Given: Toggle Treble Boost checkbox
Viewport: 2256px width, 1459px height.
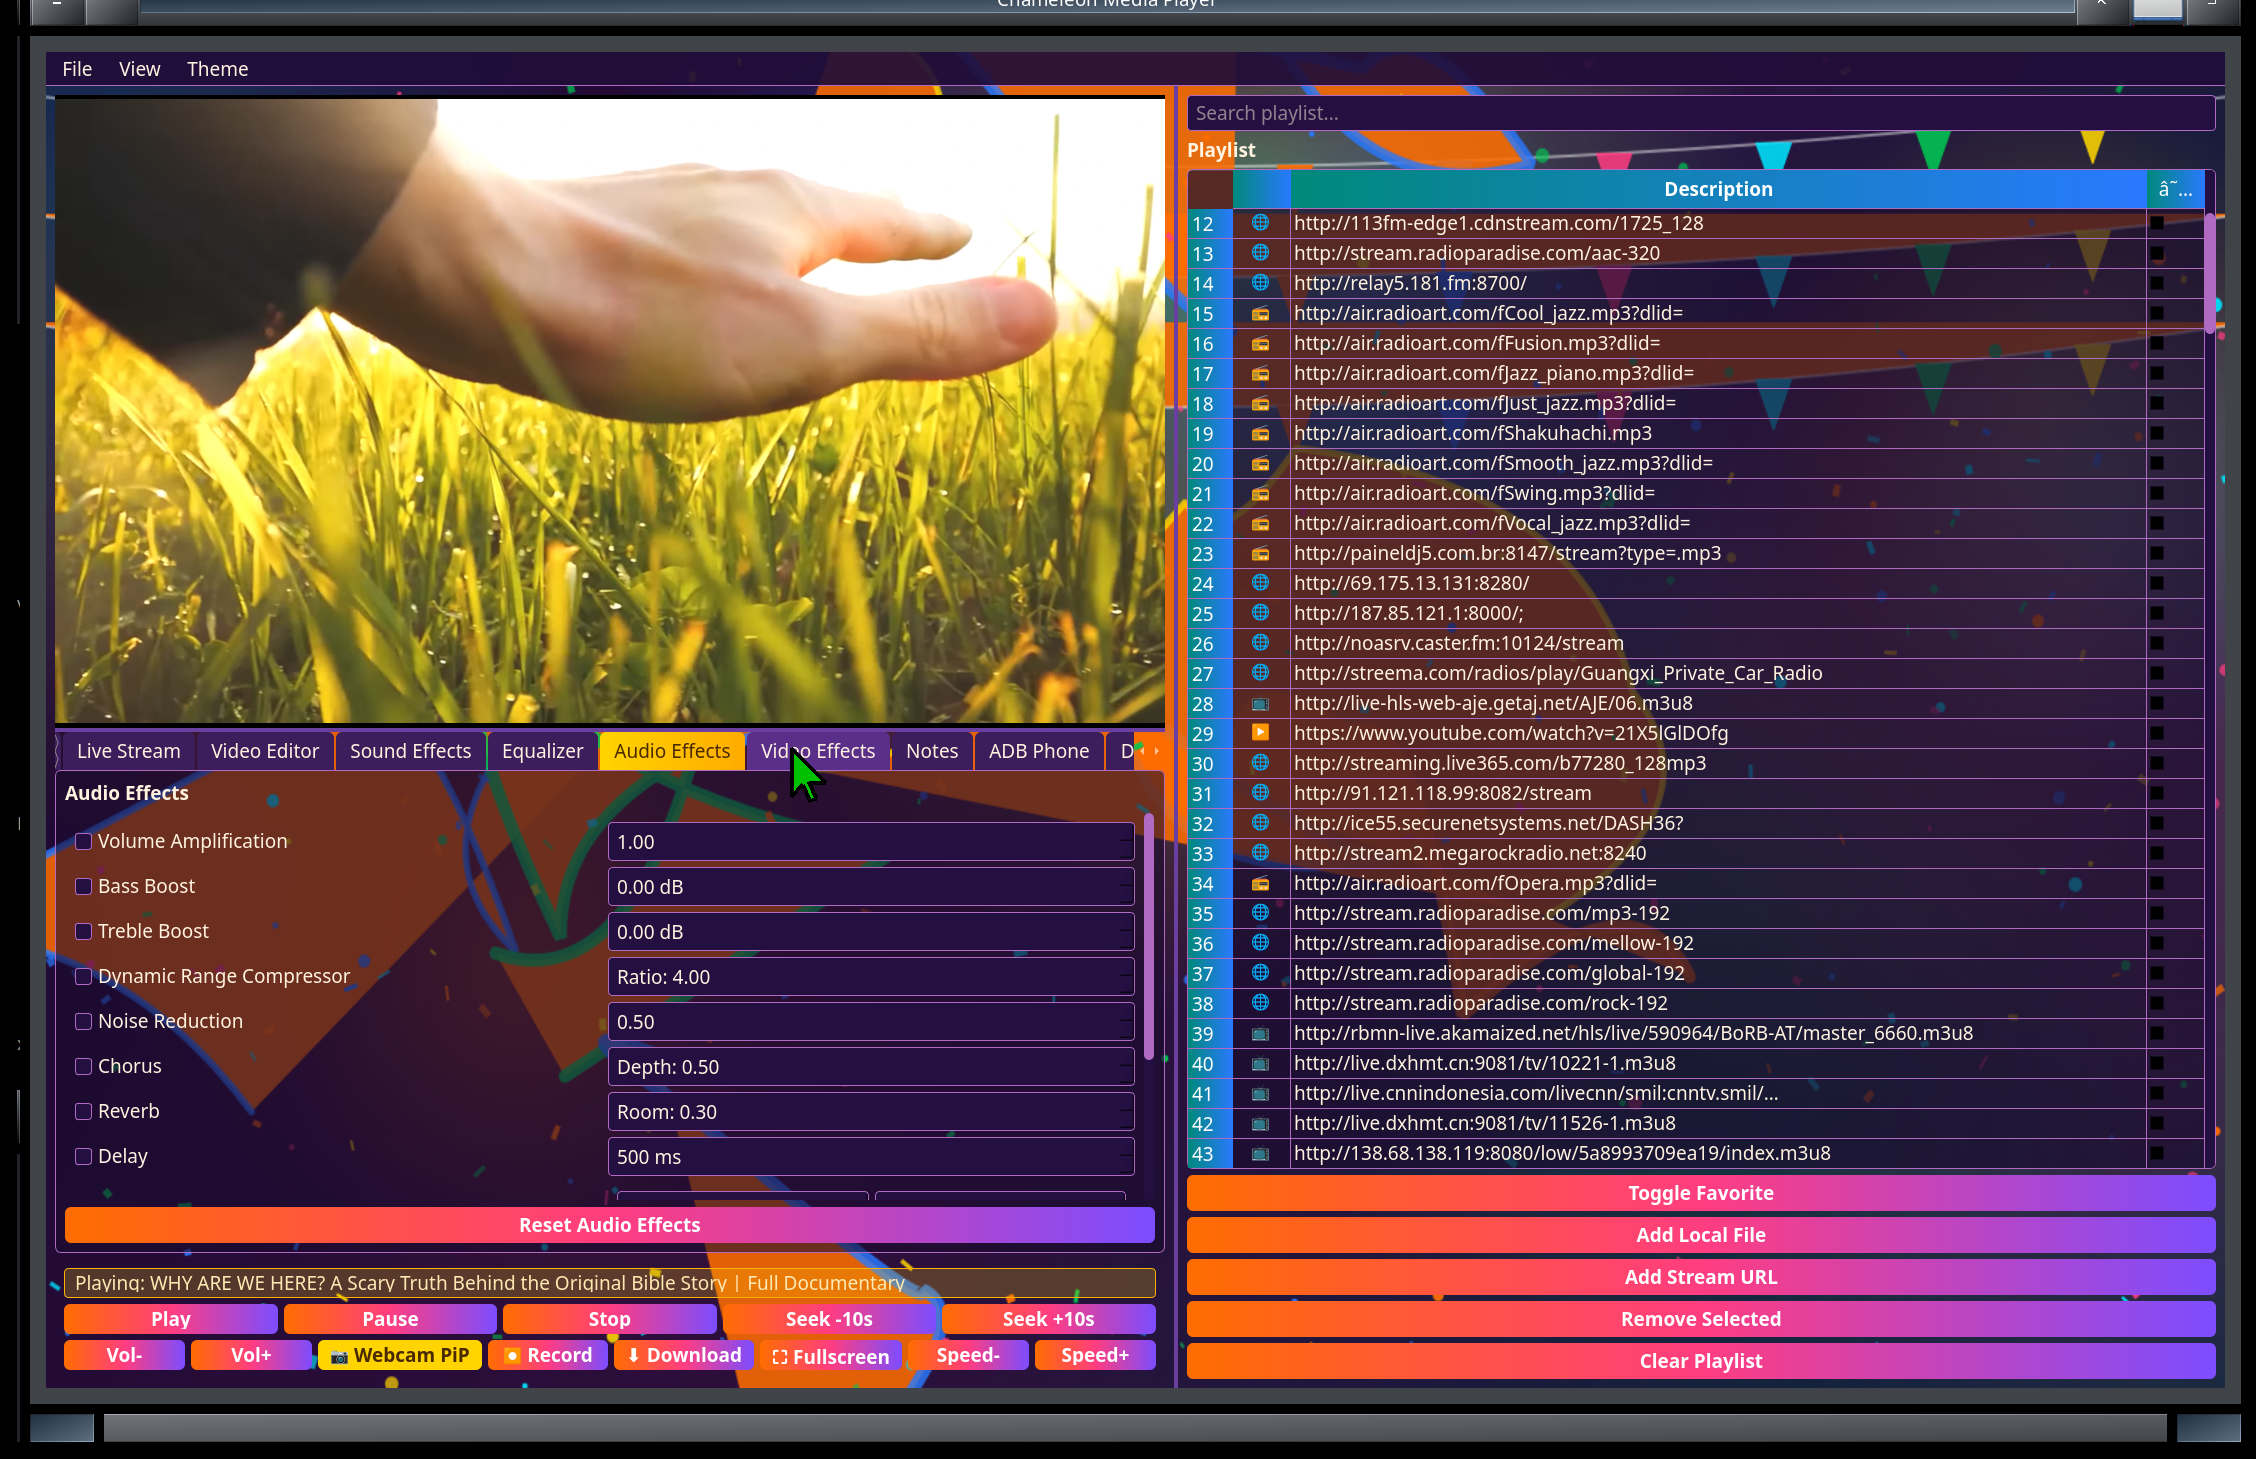Looking at the screenshot, I should tap(84, 931).
